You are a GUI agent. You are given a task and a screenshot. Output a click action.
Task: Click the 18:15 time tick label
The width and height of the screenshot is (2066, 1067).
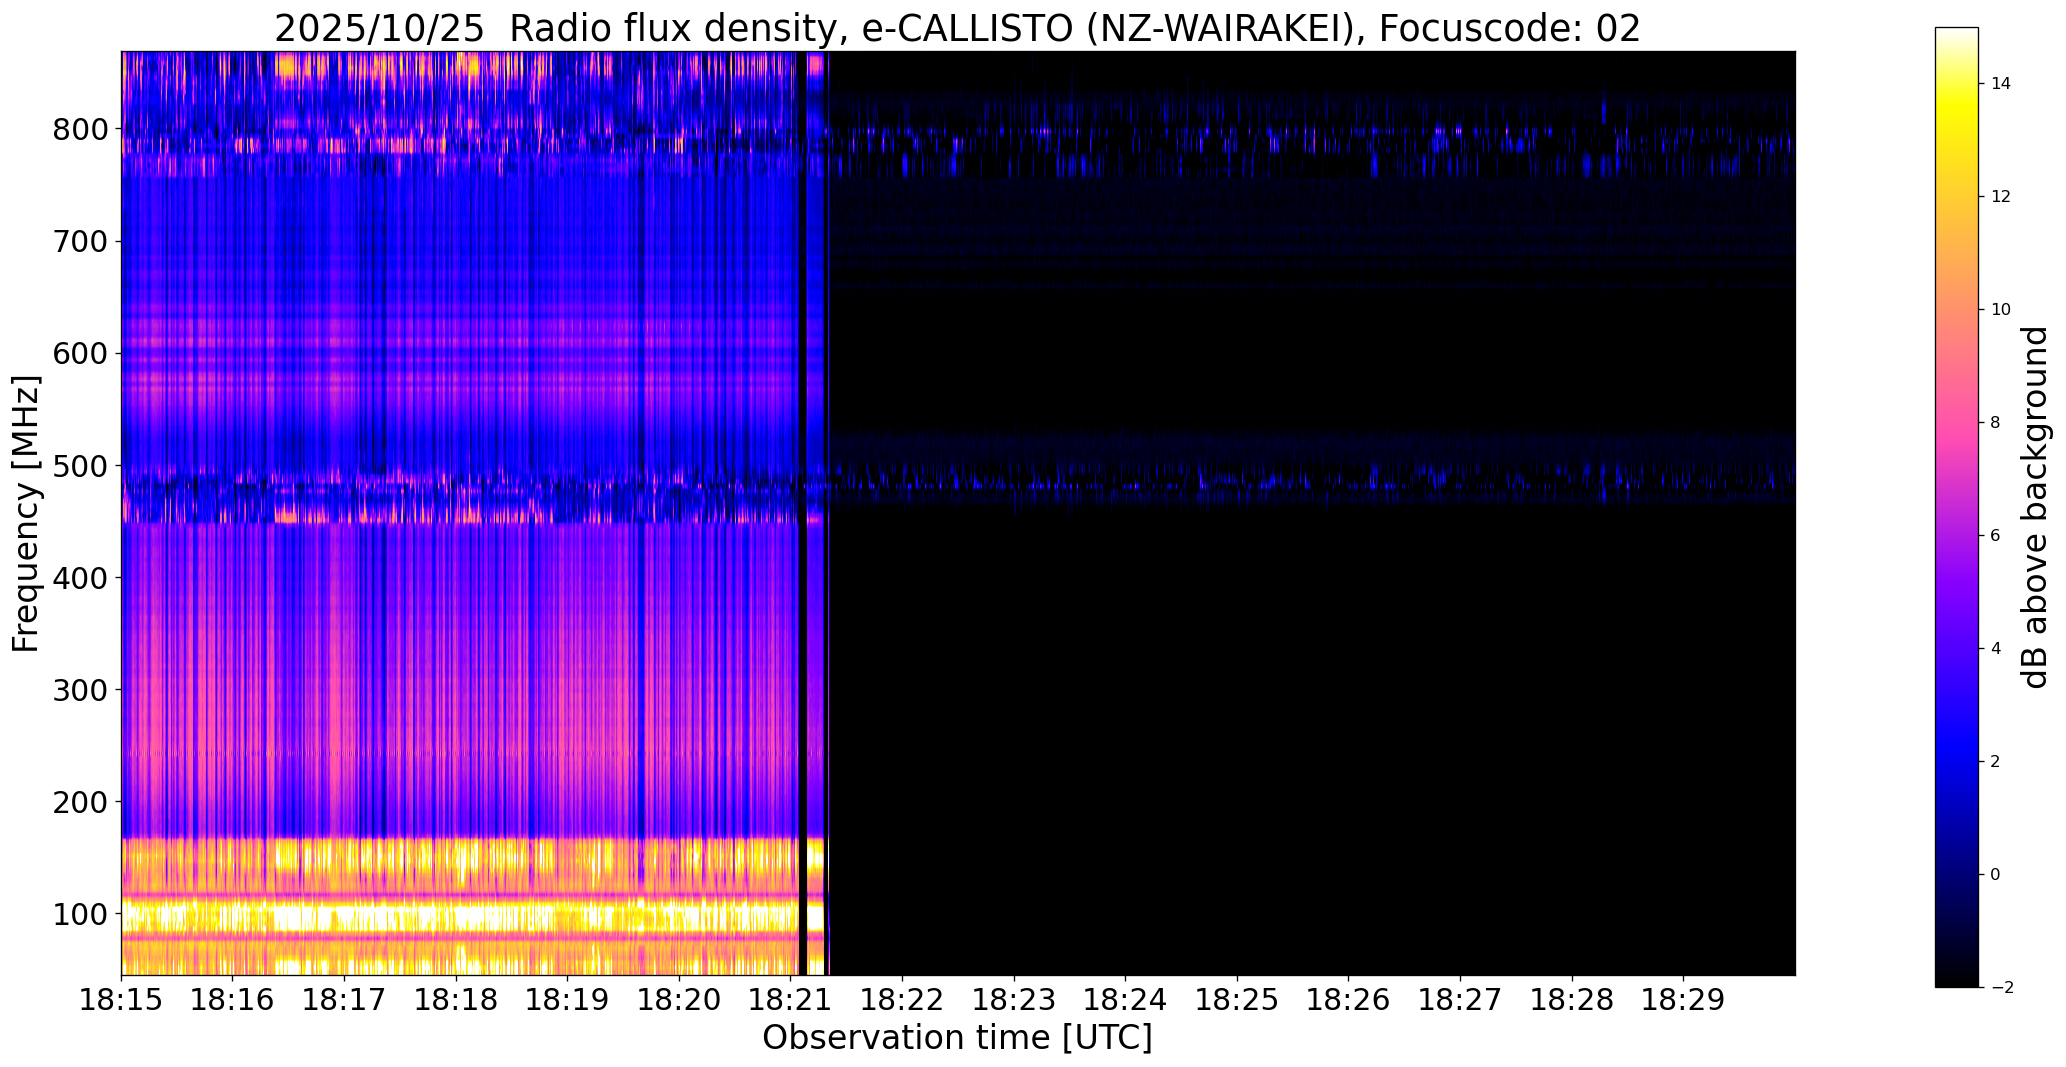(122, 1000)
